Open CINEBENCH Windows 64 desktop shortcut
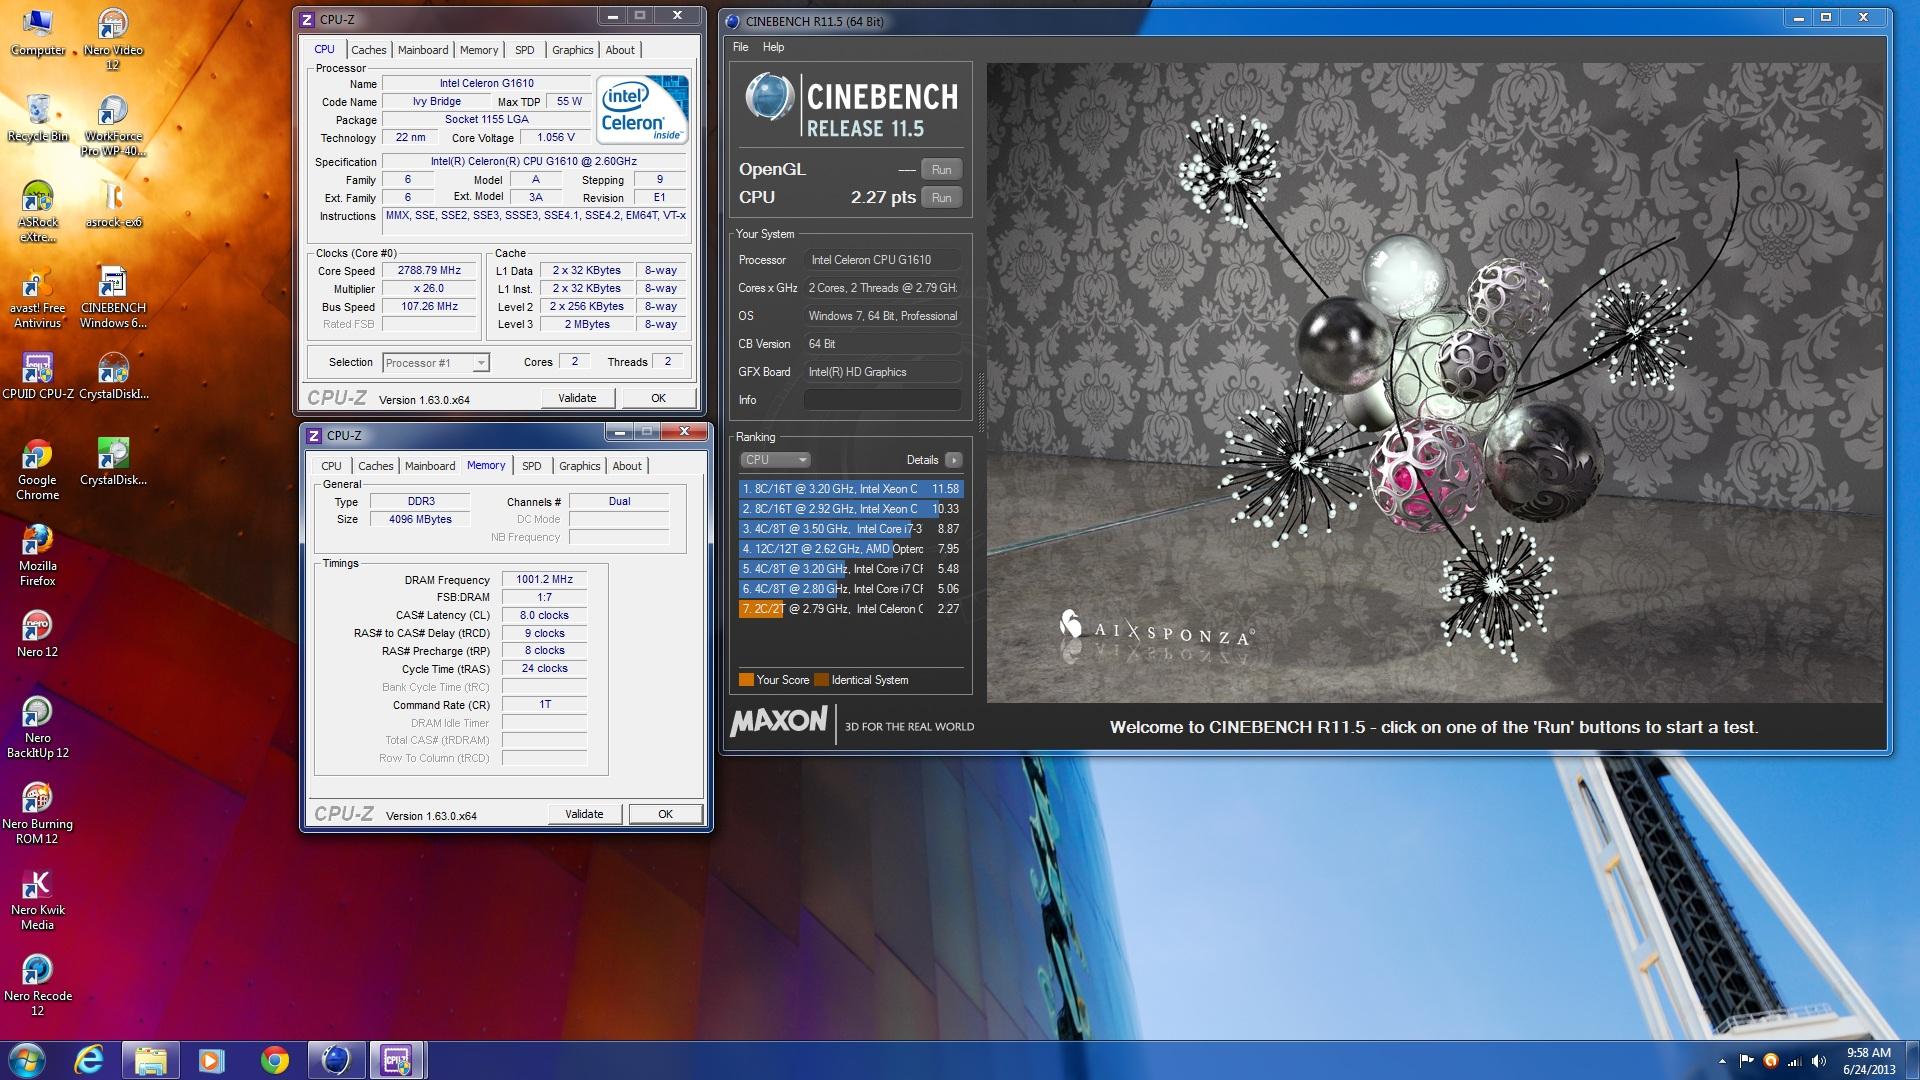This screenshot has height=1080, width=1920. 113,297
